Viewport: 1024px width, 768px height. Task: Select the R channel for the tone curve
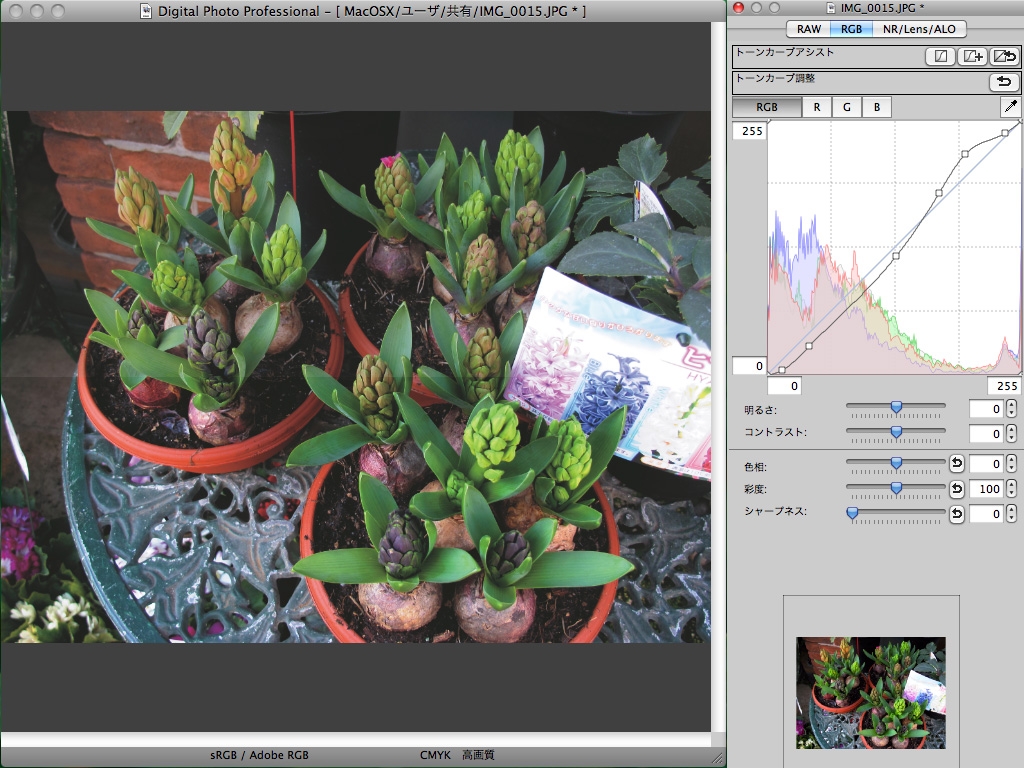coord(817,107)
